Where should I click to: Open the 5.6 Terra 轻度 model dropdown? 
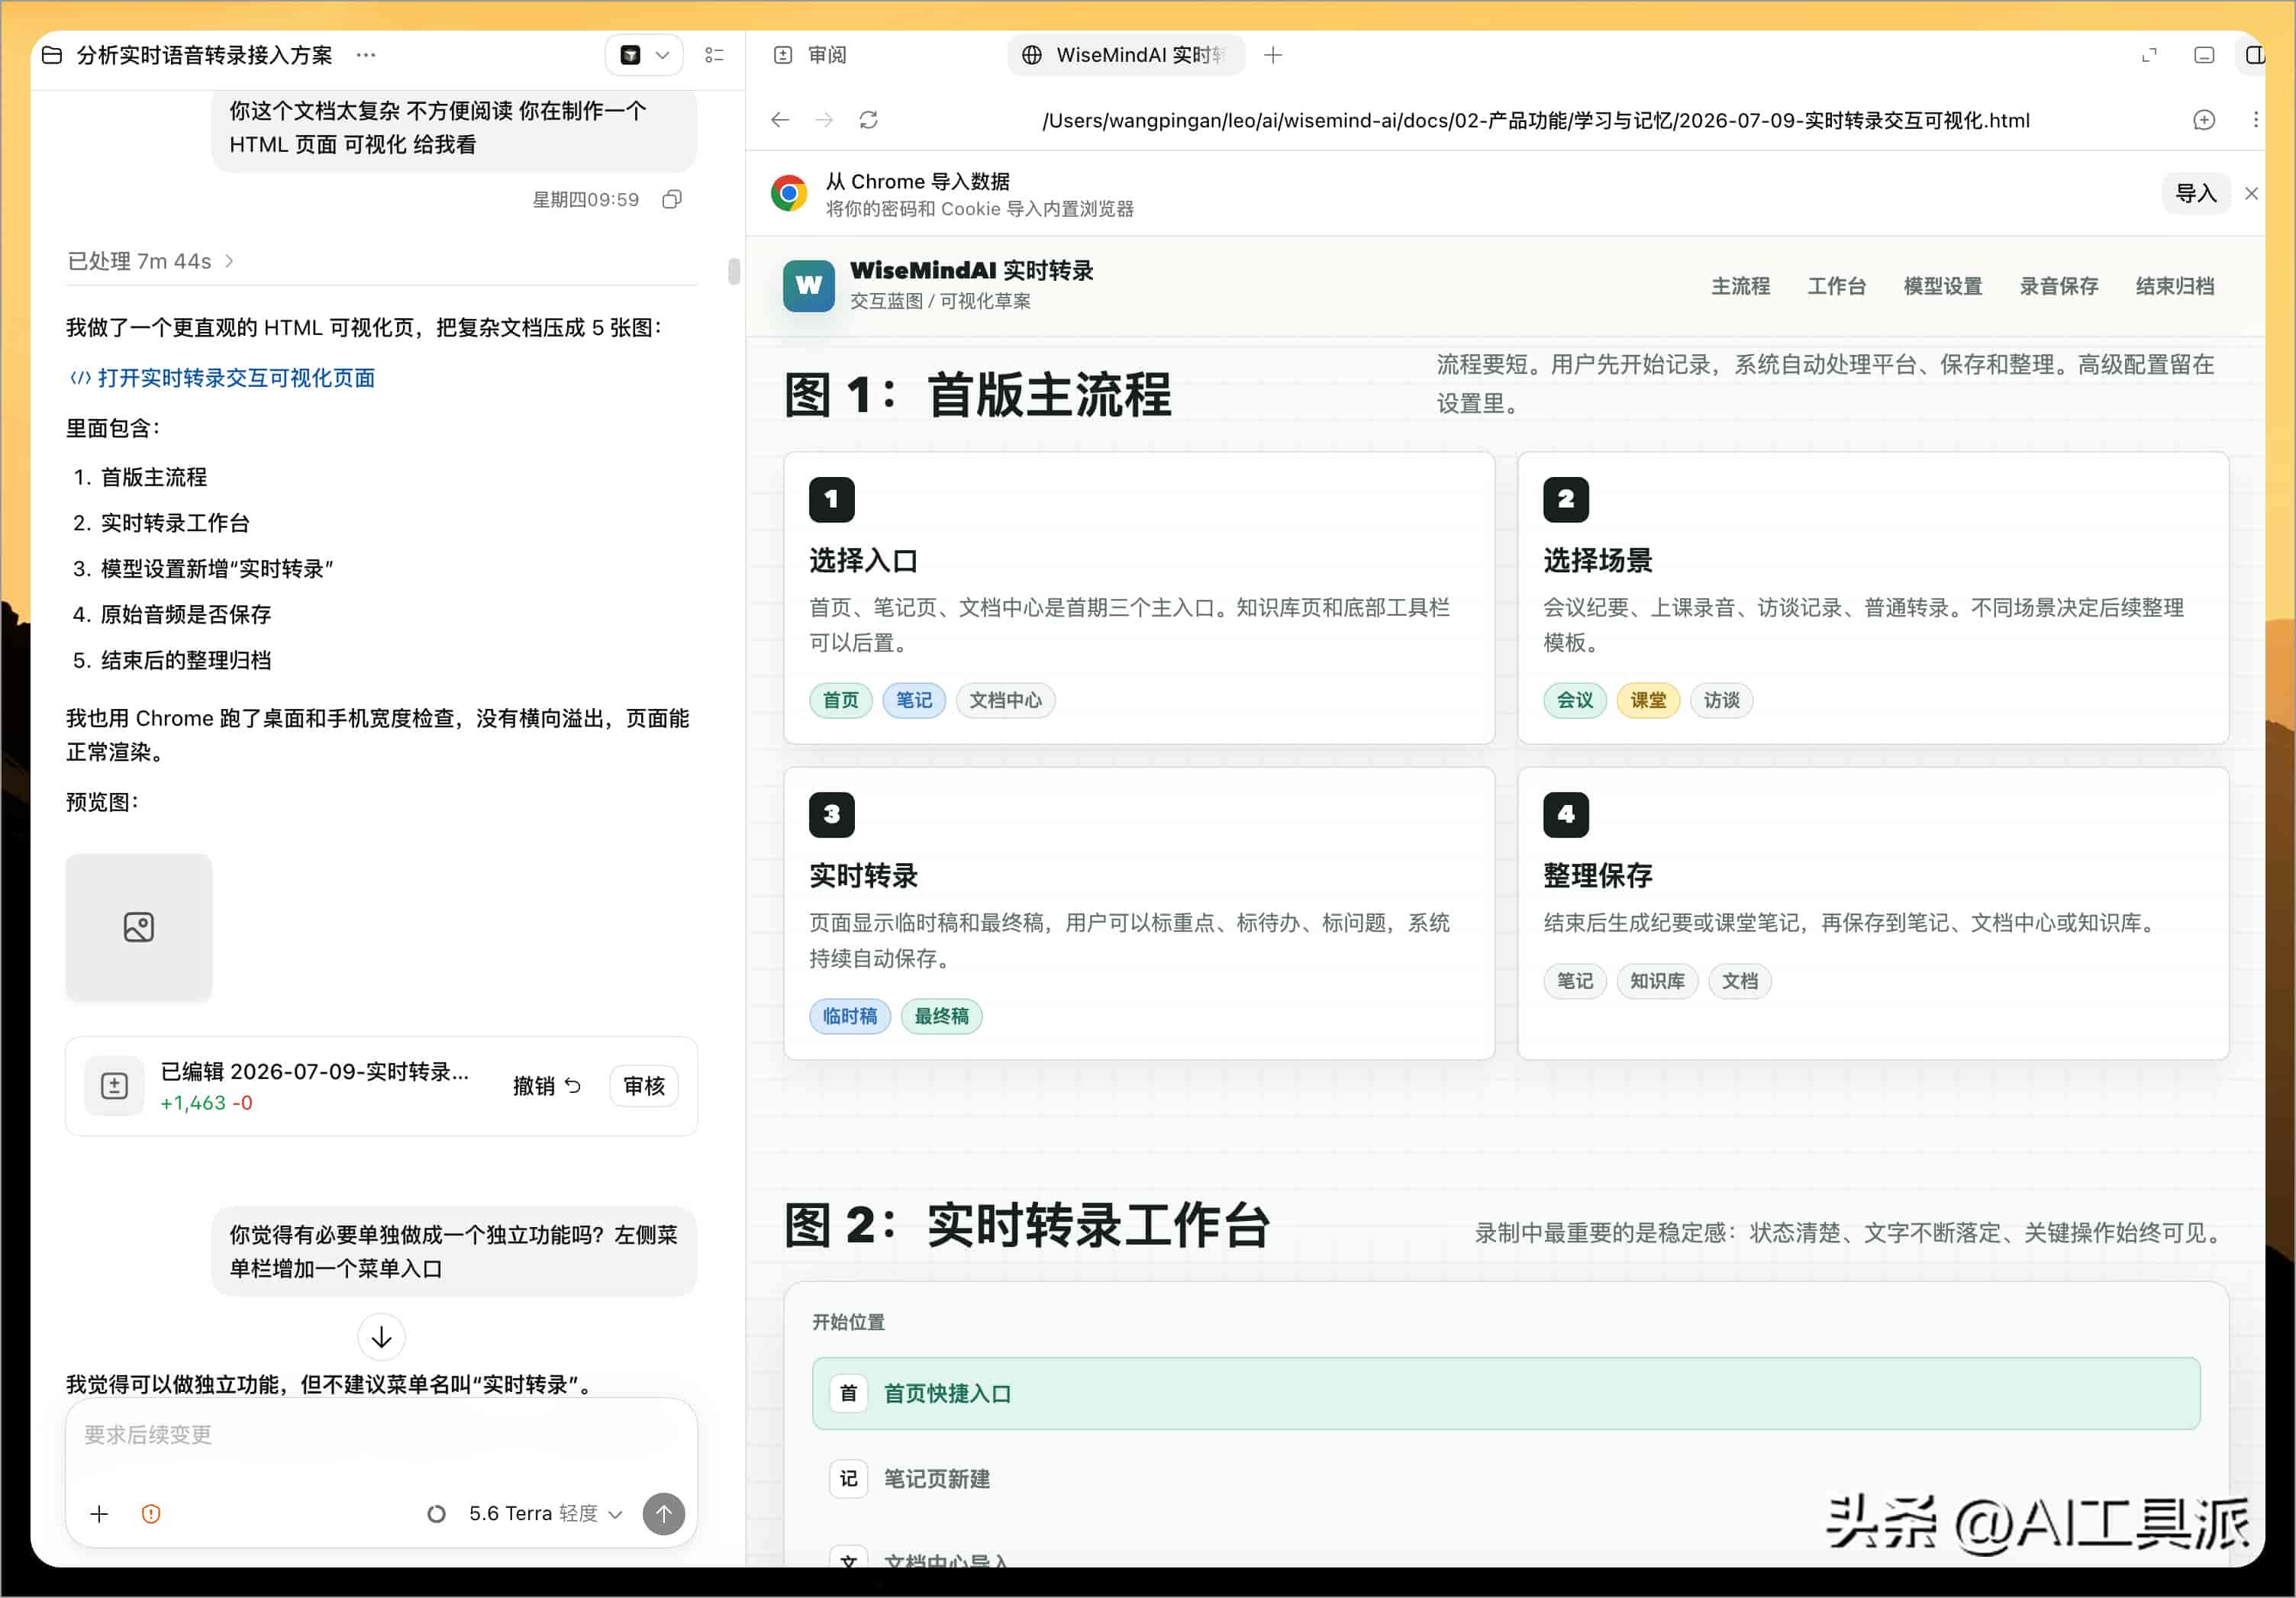pyautogui.click(x=545, y=1514)
